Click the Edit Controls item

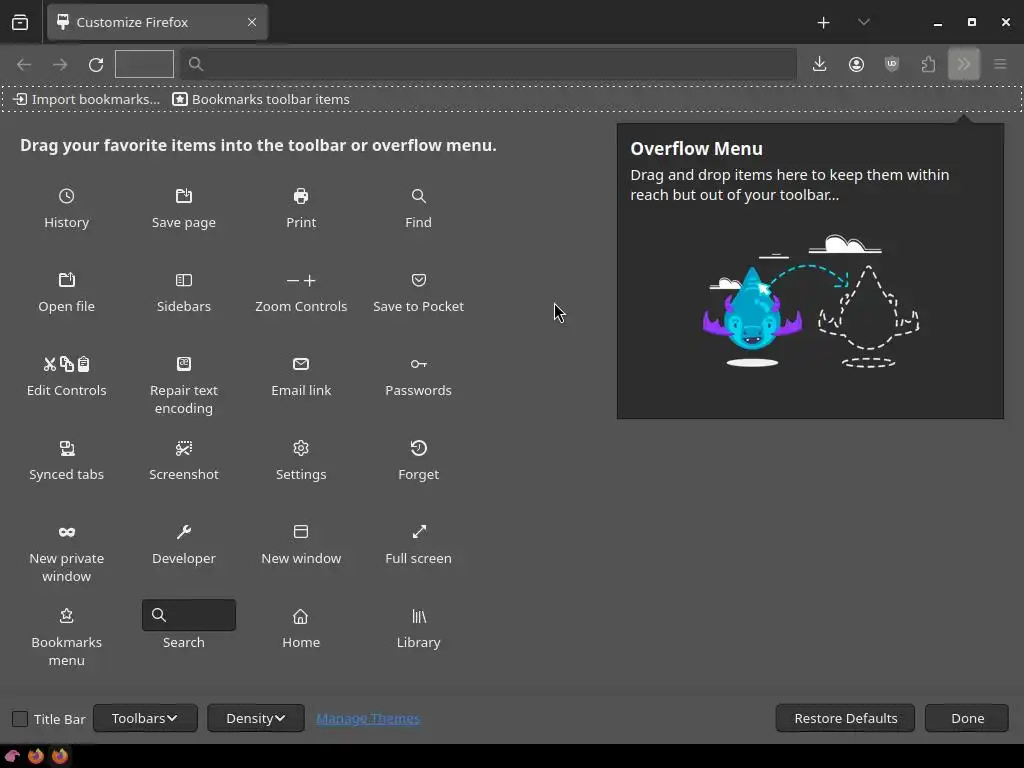pos(66,377)
